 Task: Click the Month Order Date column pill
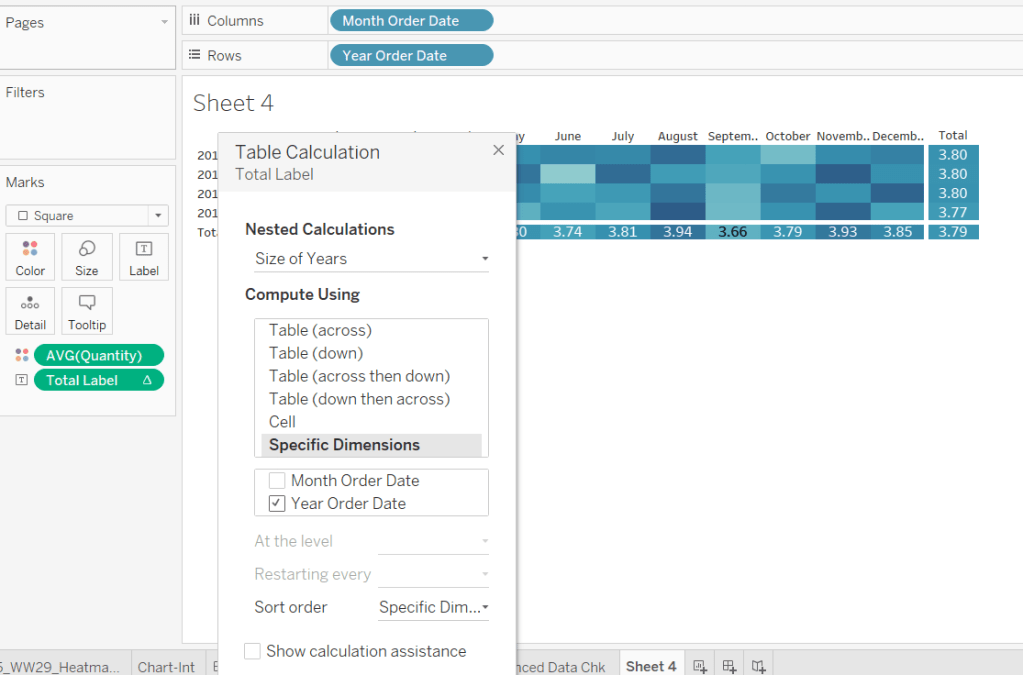click(411, 20)
